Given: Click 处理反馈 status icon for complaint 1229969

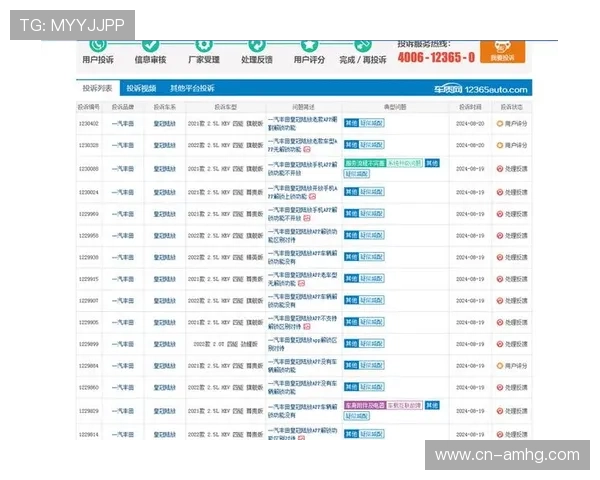Looking at the screenshot, I should pyautogui.click(x=499, y=214).
